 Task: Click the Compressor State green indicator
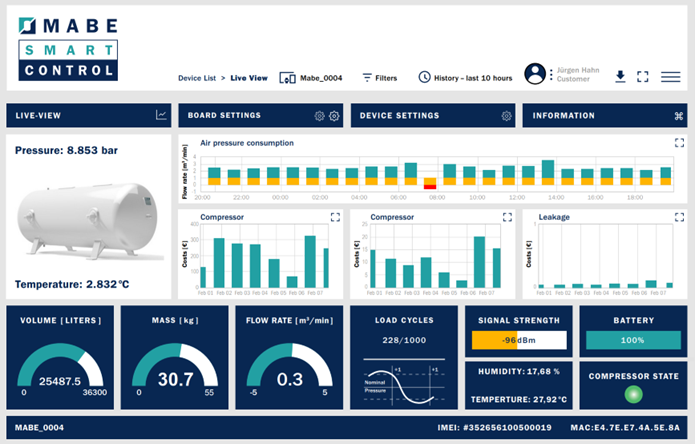(x=630, y=395)
